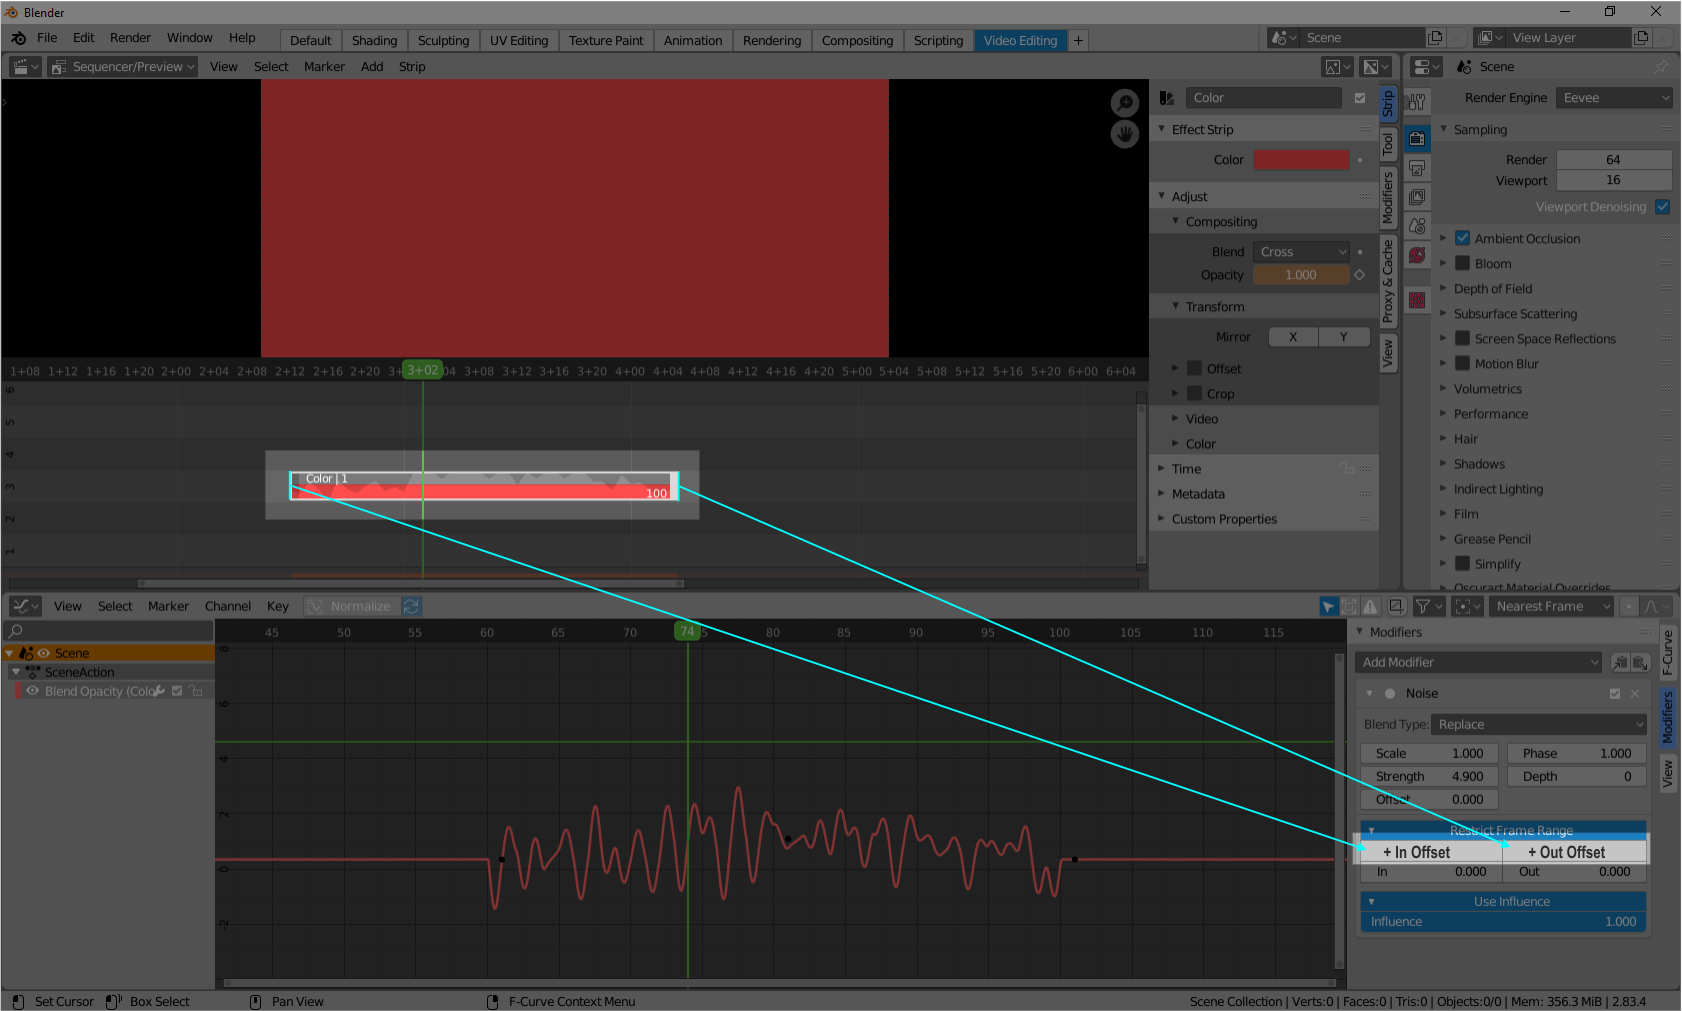
Task: Hide Blend Opacity channel eye icon
Action: [x=32, y=691]
